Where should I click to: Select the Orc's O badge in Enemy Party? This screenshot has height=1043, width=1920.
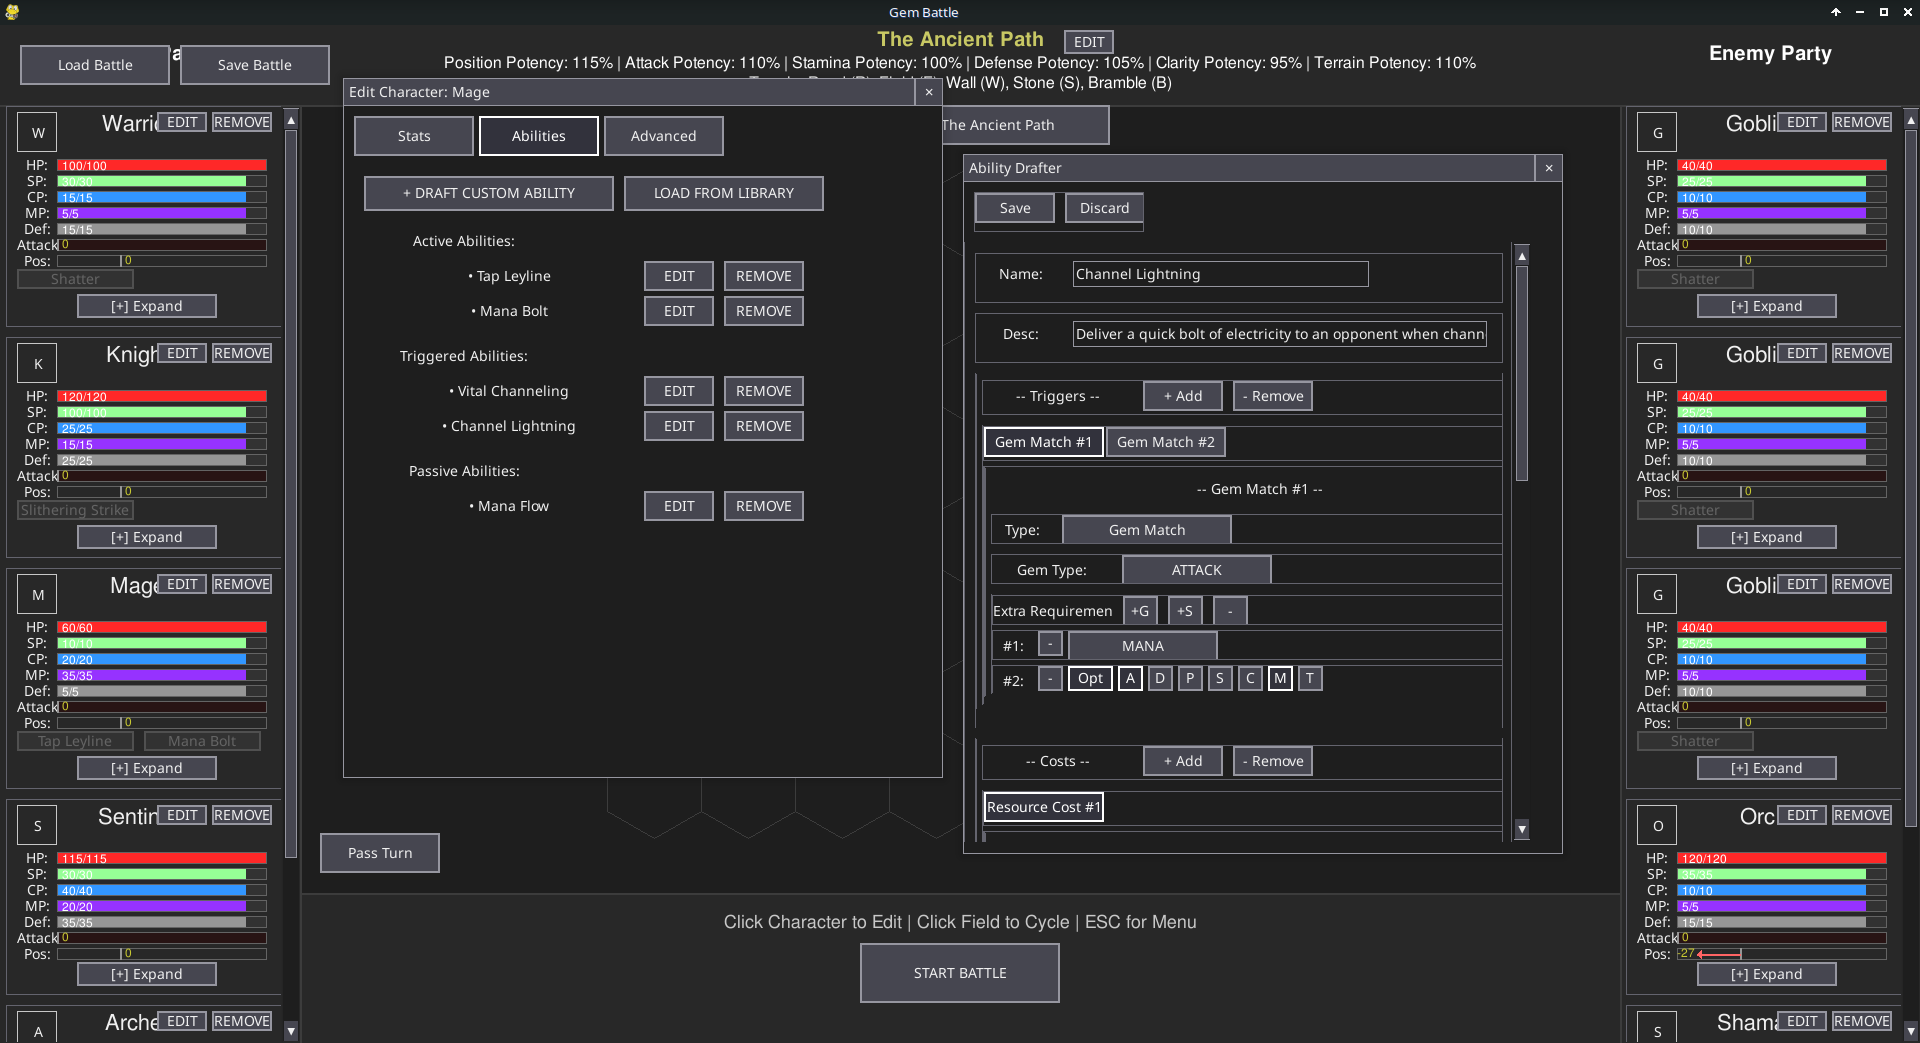pyautogui.click(x=1656, y=824)
